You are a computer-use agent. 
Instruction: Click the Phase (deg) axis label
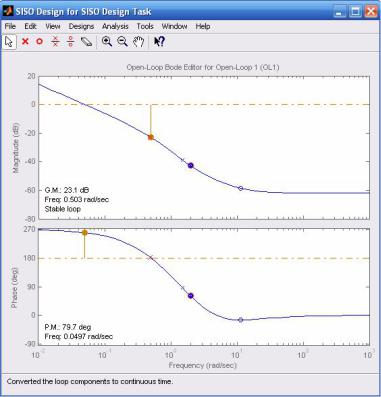coord(15,287)
